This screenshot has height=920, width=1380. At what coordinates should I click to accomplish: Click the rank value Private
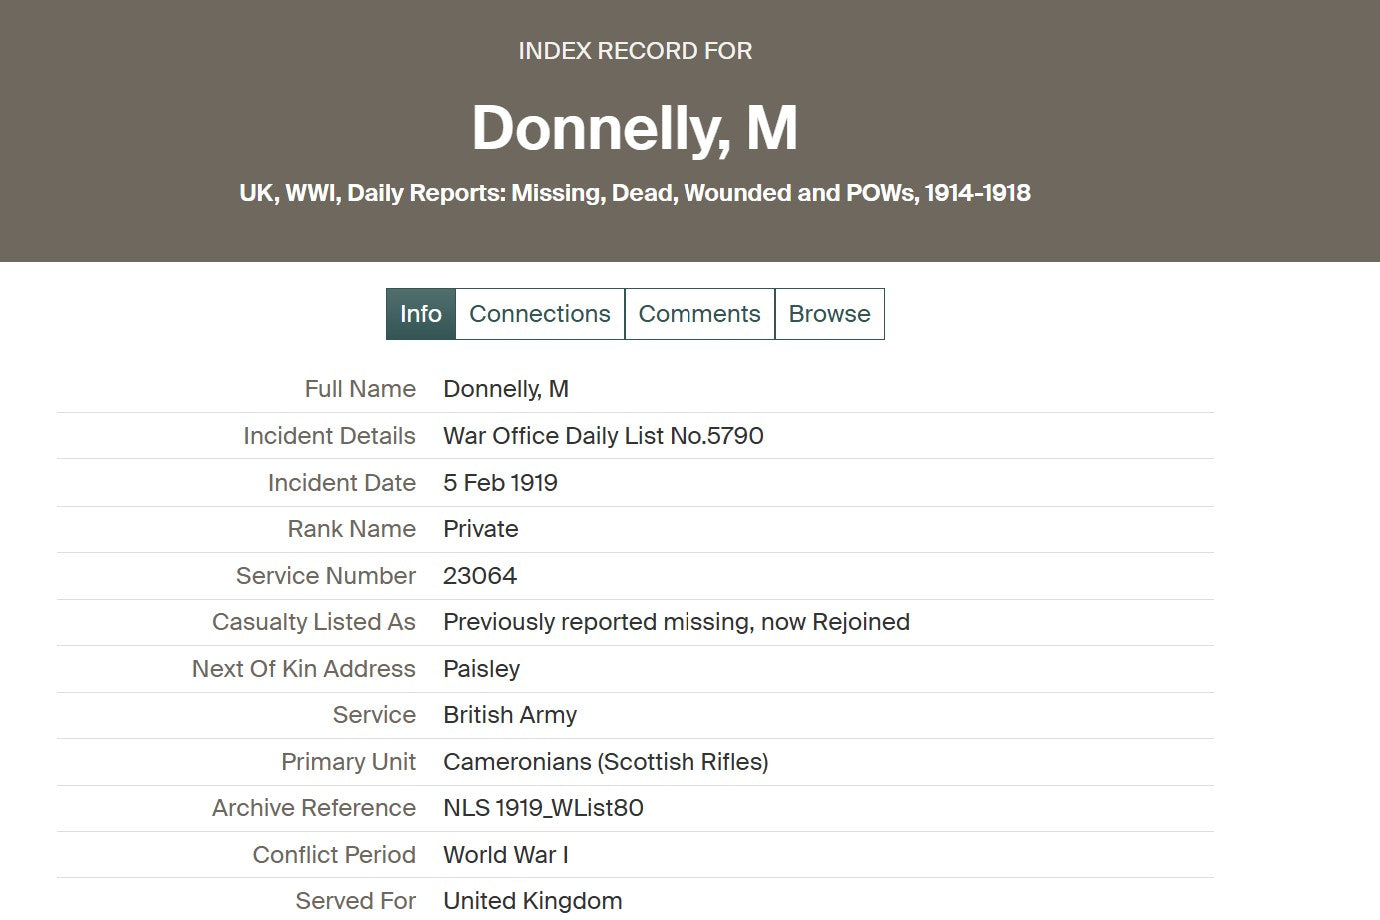481,529
